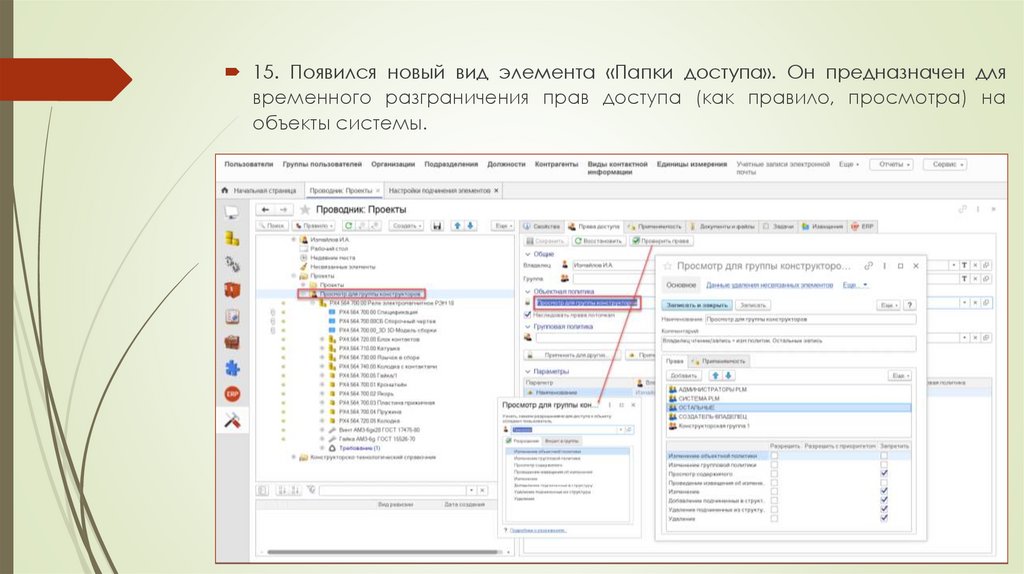1024x574 pixels.
Task: Open the 'Создать' dropdown in explorer toolbar
Action: [407, 227]
